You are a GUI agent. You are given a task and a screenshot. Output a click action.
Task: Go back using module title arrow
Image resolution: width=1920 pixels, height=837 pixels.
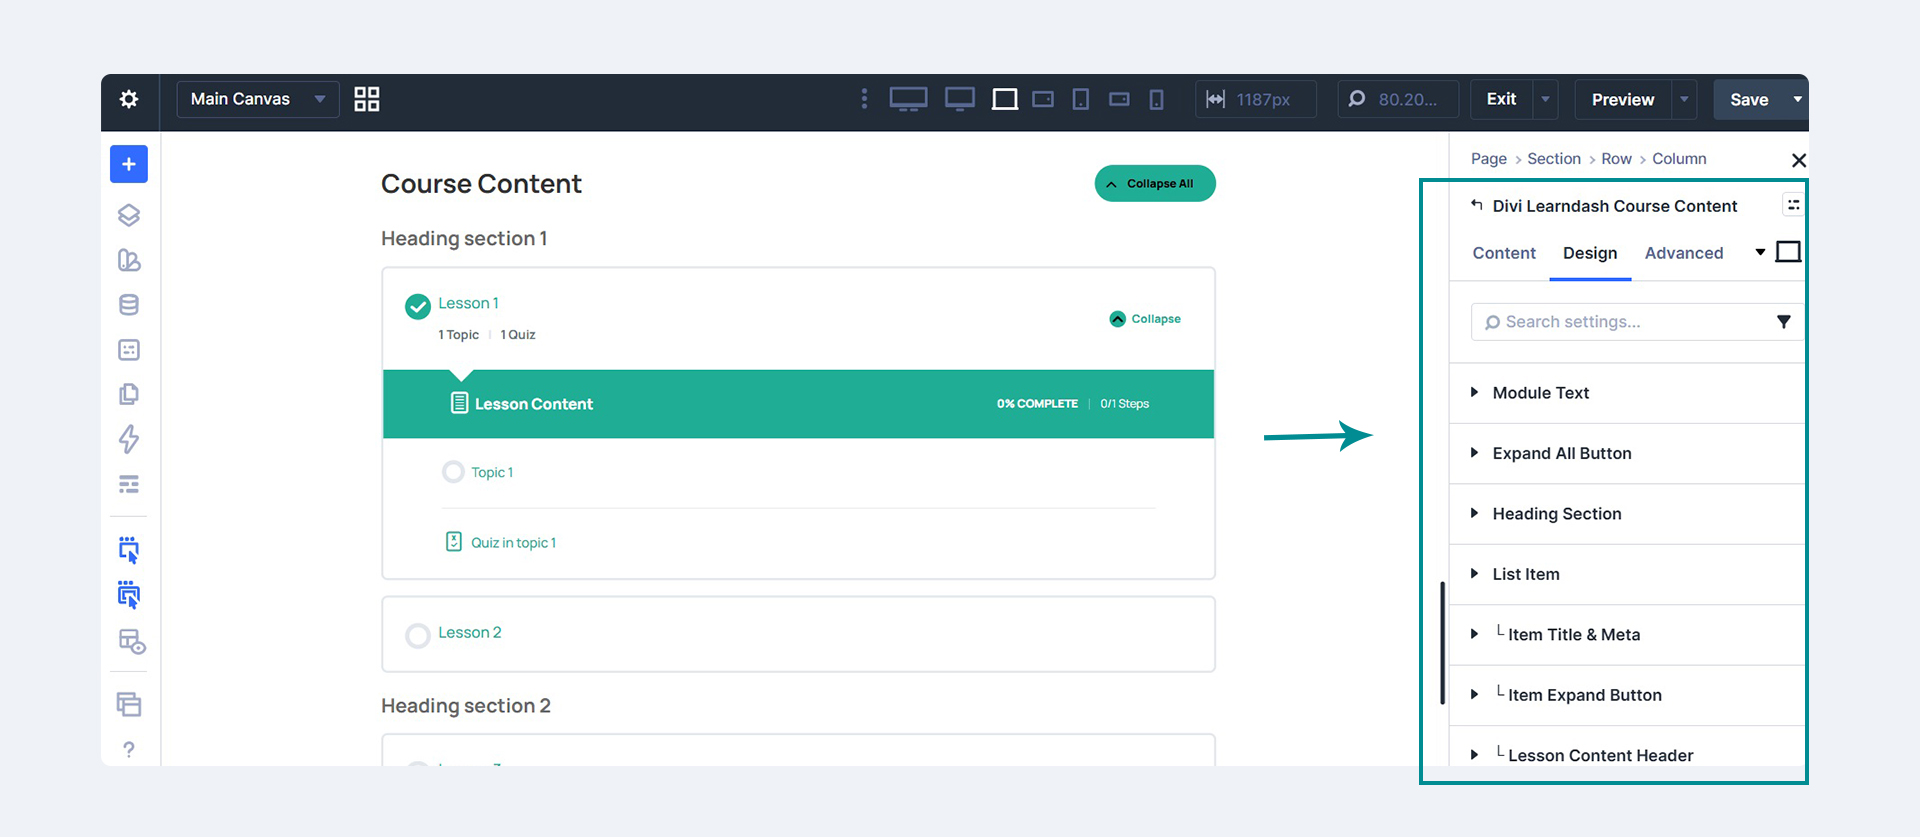coord(1476,205)
